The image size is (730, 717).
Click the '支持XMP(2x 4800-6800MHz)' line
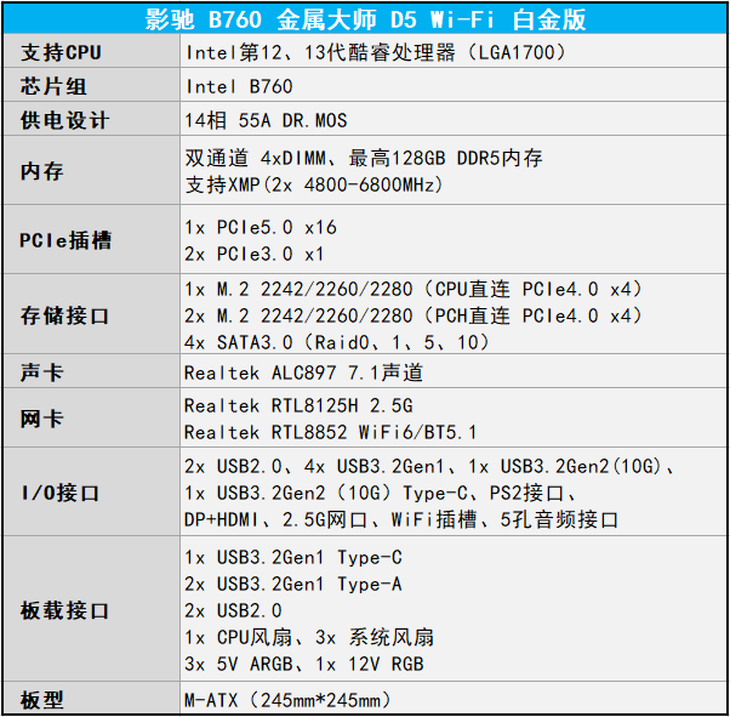point(314,185)
